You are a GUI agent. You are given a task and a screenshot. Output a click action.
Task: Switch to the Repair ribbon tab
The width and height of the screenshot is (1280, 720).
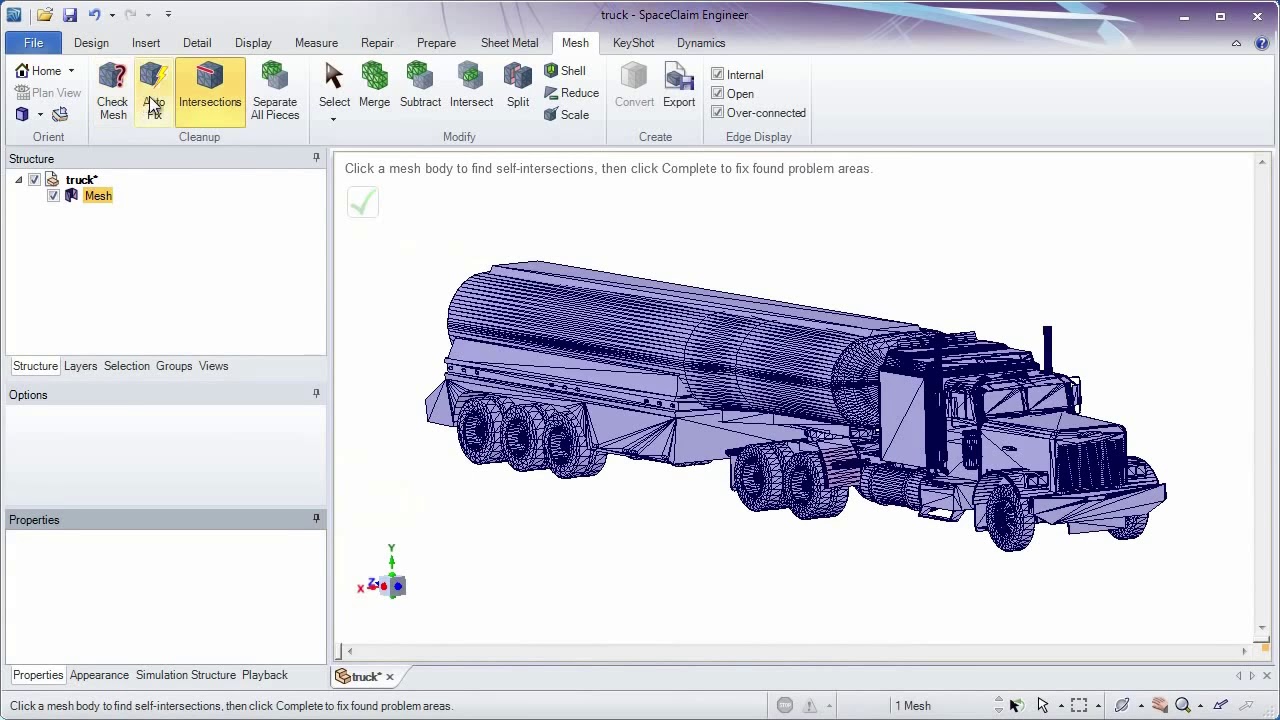coord(377,43)
